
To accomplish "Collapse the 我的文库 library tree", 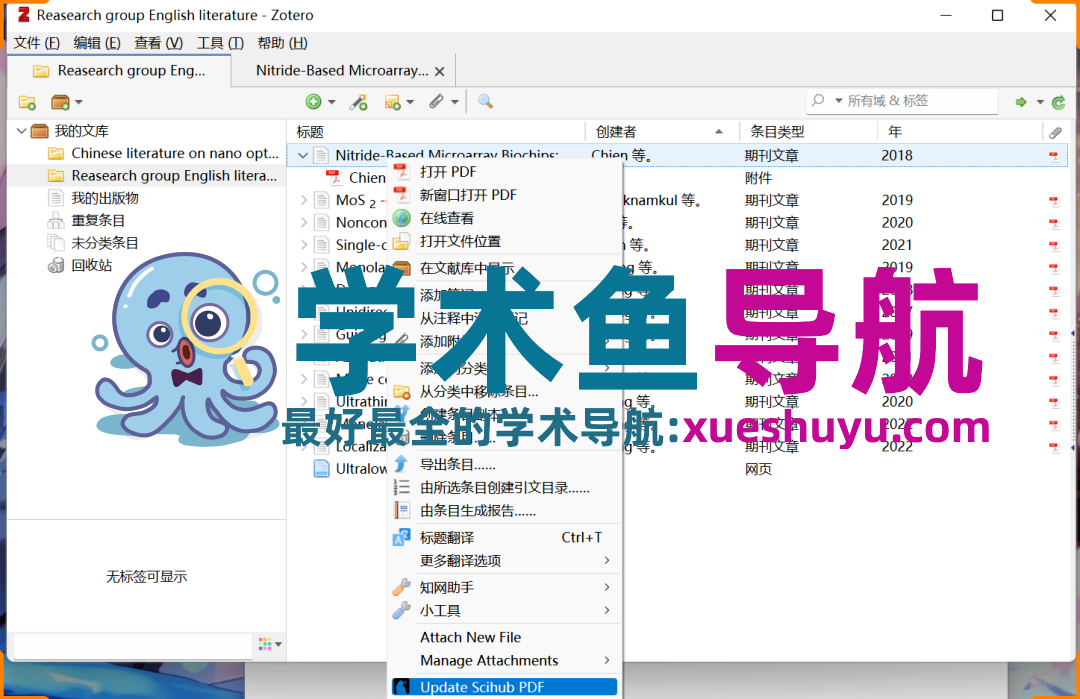I will click(x=21, y=131).
